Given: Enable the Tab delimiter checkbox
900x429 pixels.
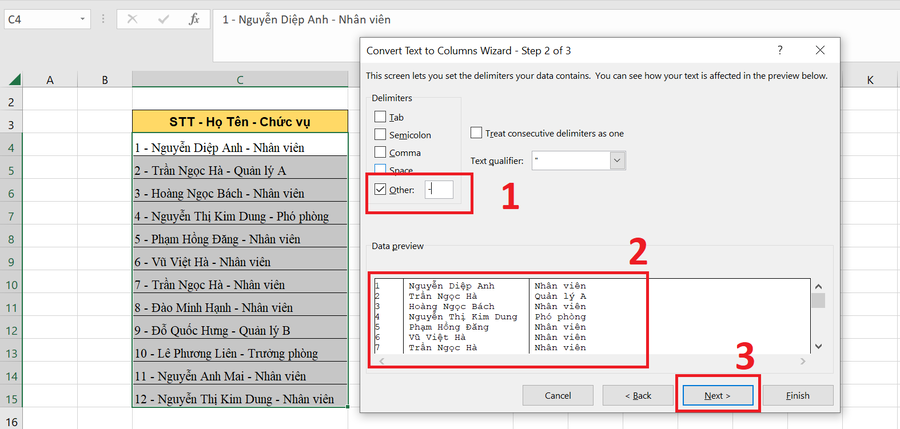Looking at the screenshot, I should pos(380,117).
